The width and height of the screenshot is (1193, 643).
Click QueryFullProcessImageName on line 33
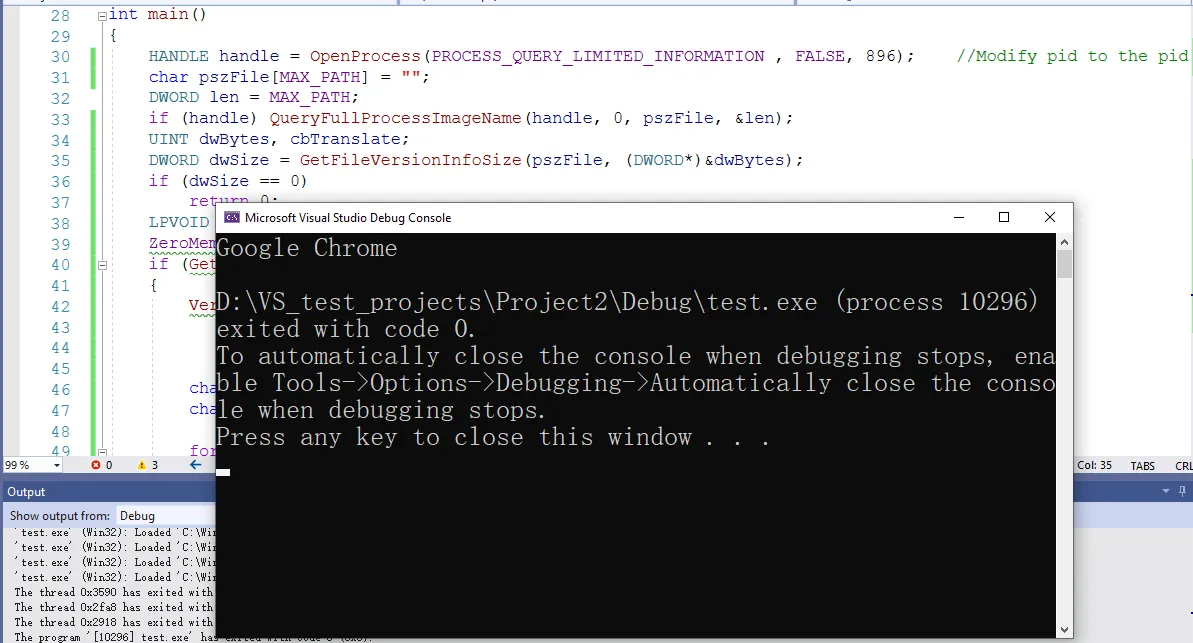pos(395,119)
